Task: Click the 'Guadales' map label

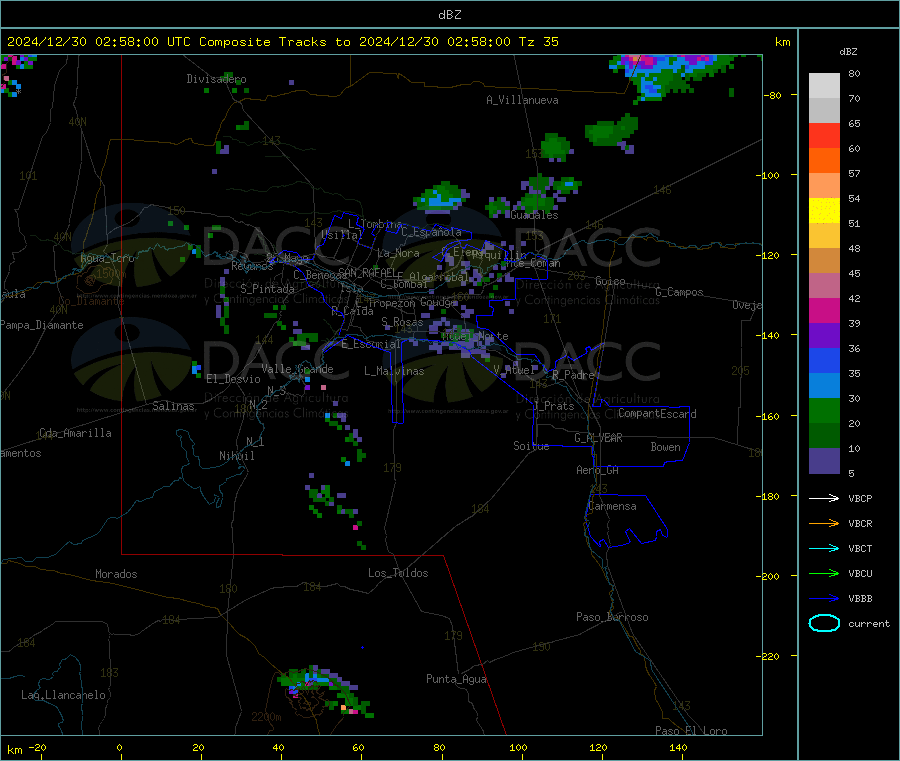Action: tap(534, 215)
